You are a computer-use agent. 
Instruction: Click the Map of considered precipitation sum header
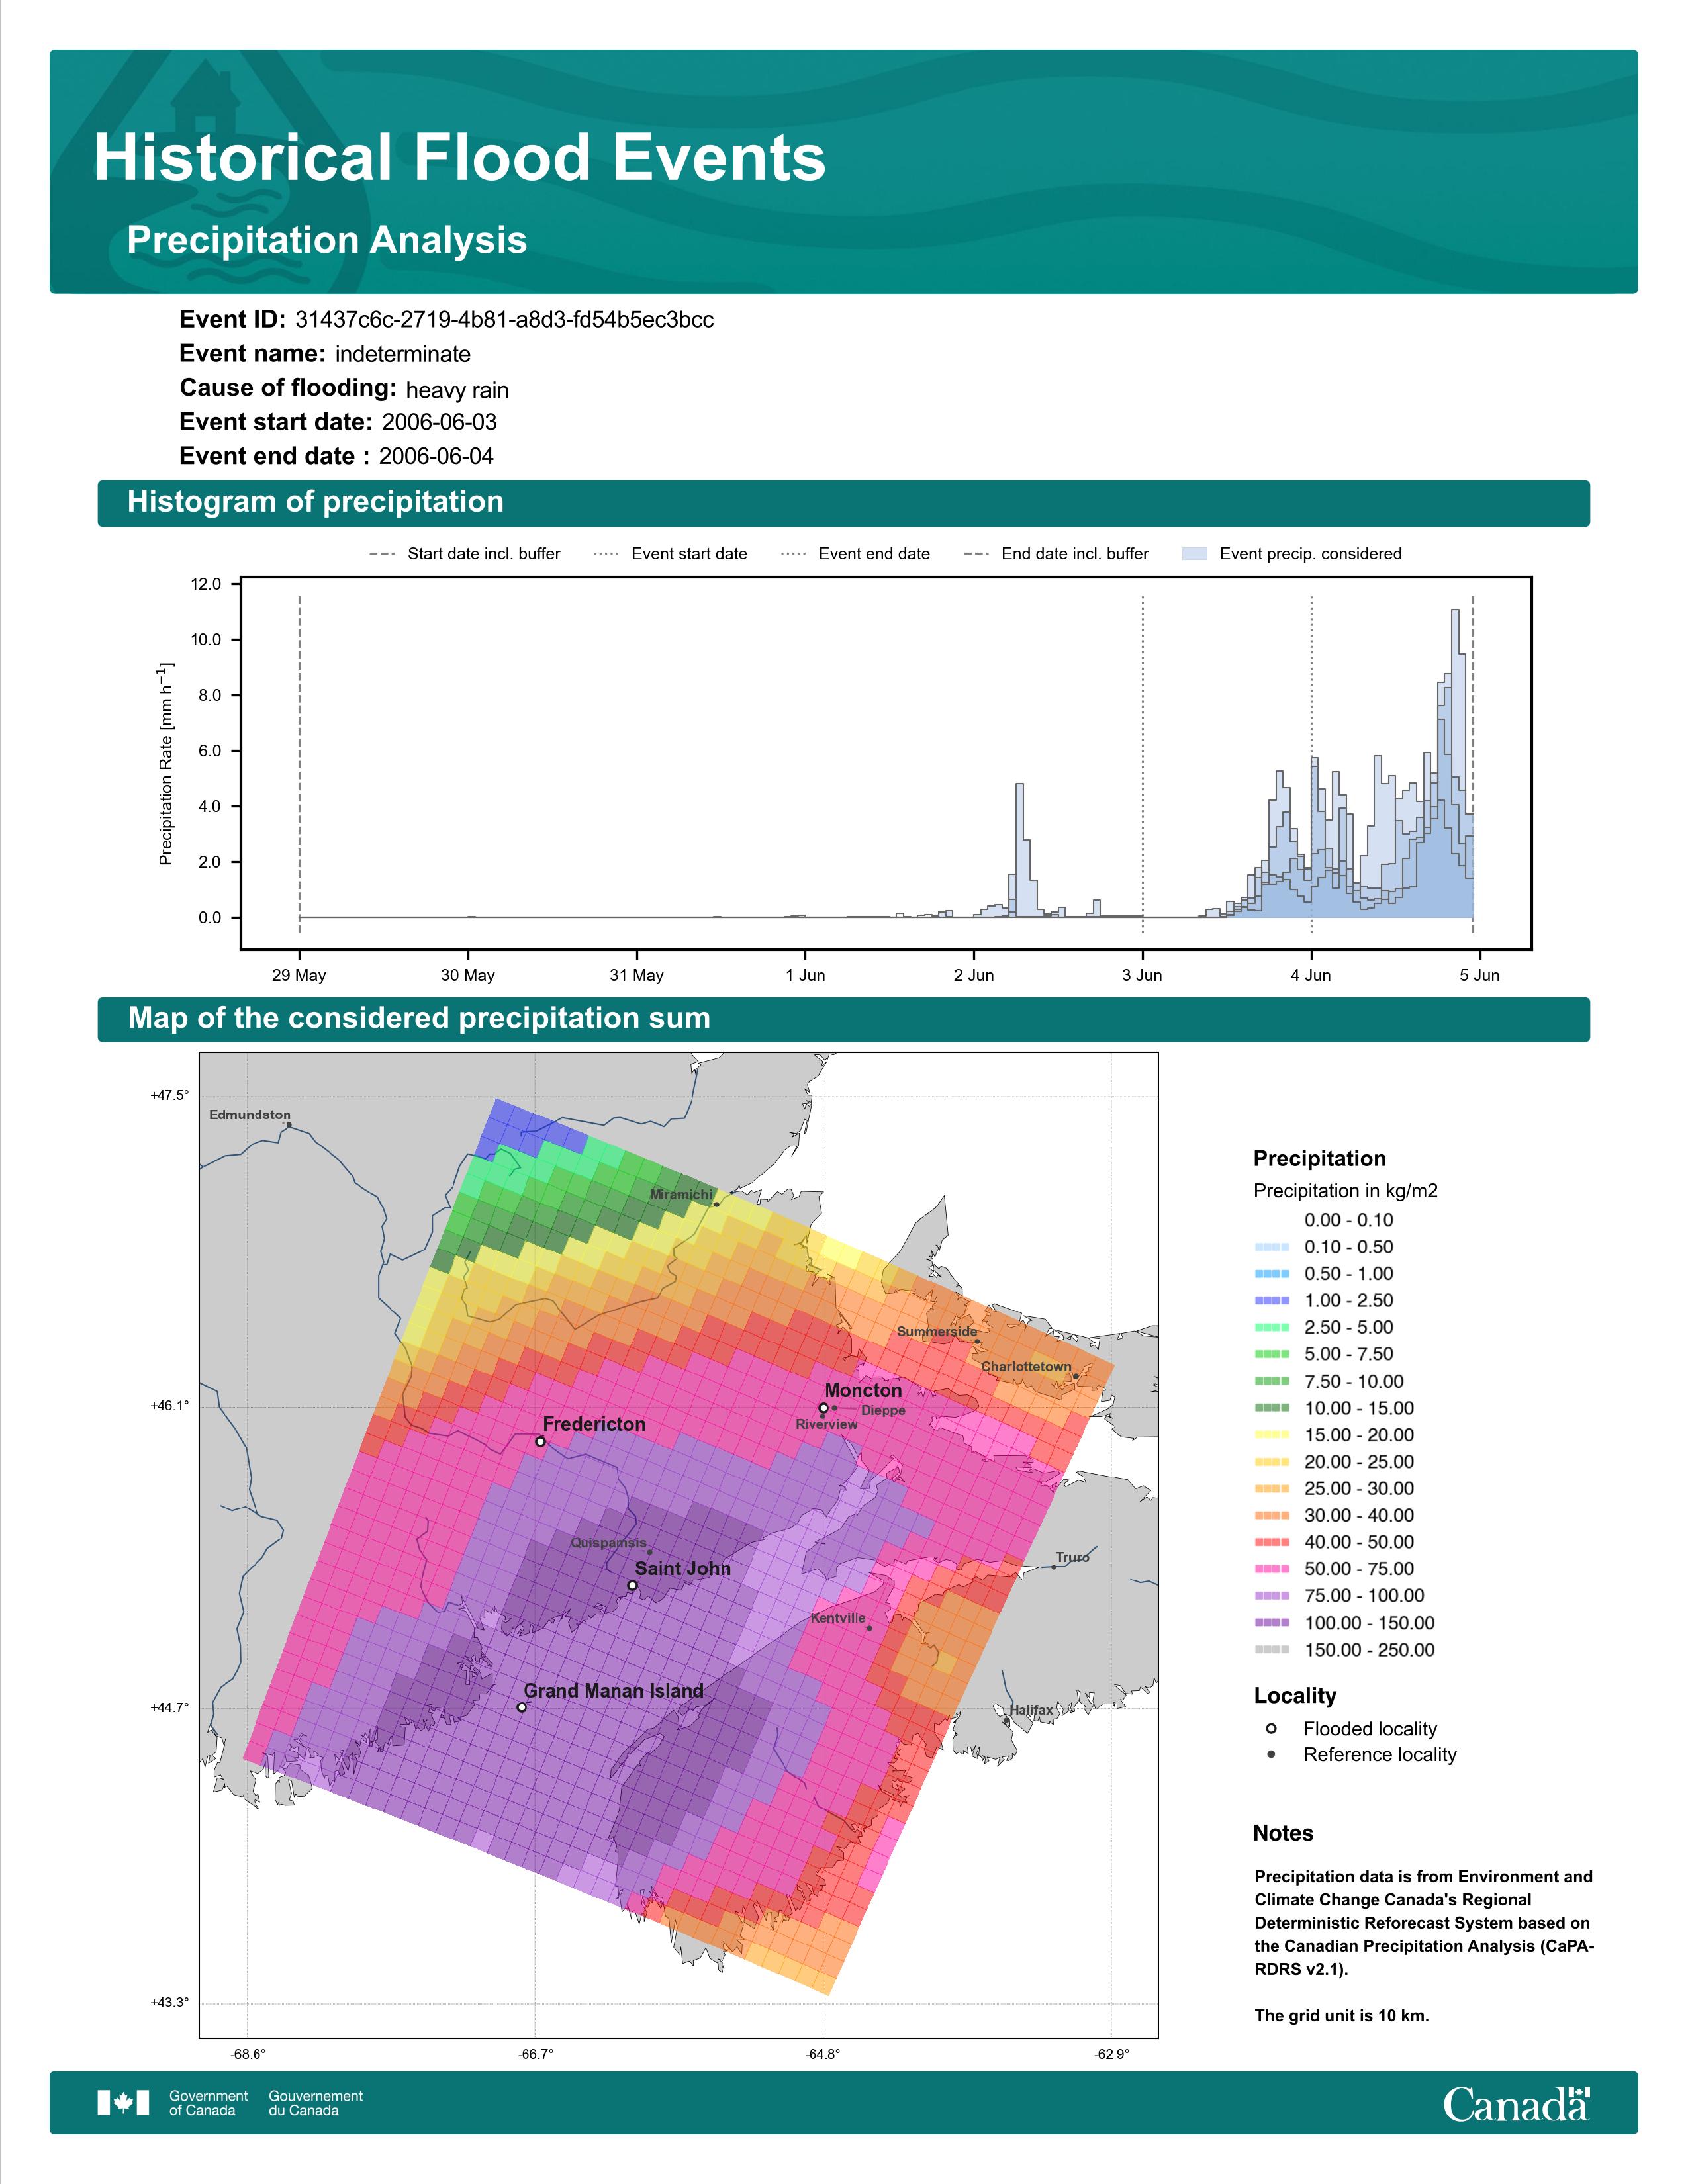843,1019
